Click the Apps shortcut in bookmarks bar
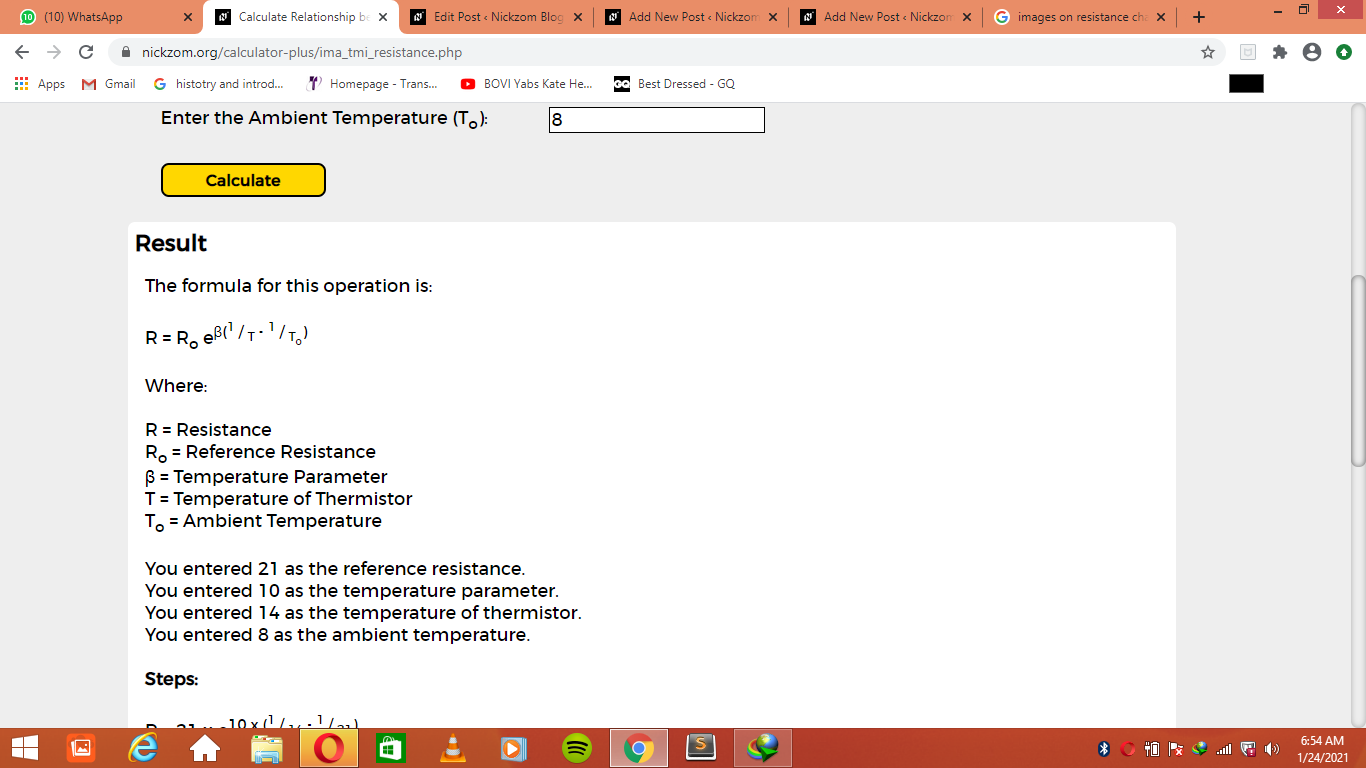Image resolution: width=1366 pixels, height=768 pixels. [40, 84]
